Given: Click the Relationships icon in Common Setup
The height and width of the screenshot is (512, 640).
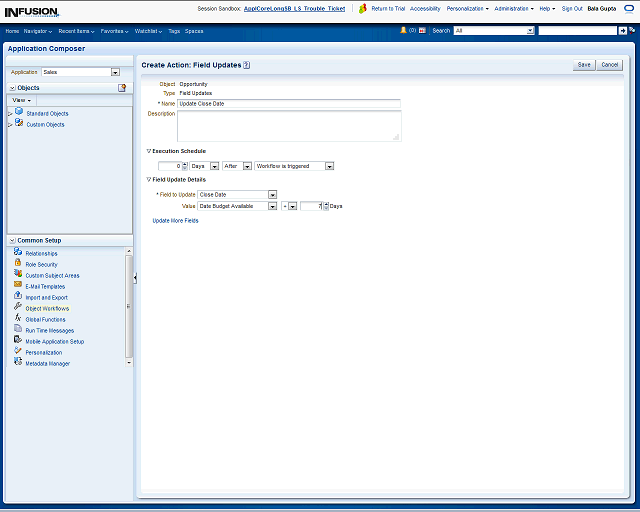Looking at the screenshot, I should tap(18, 253).
